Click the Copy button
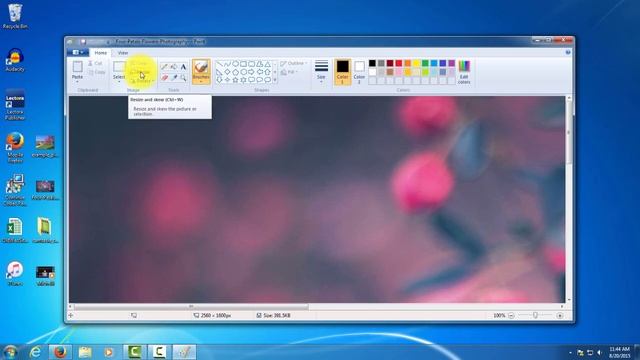The image size is (640, 360). 96,72
